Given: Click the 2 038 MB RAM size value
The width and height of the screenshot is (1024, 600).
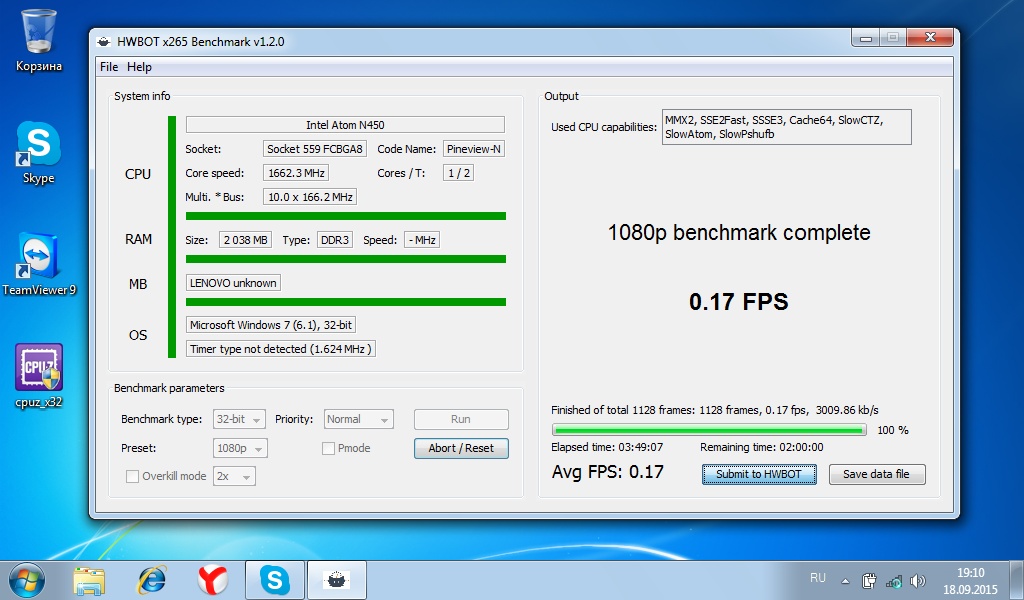Looking at the screenshot, I should click(246, 240).
